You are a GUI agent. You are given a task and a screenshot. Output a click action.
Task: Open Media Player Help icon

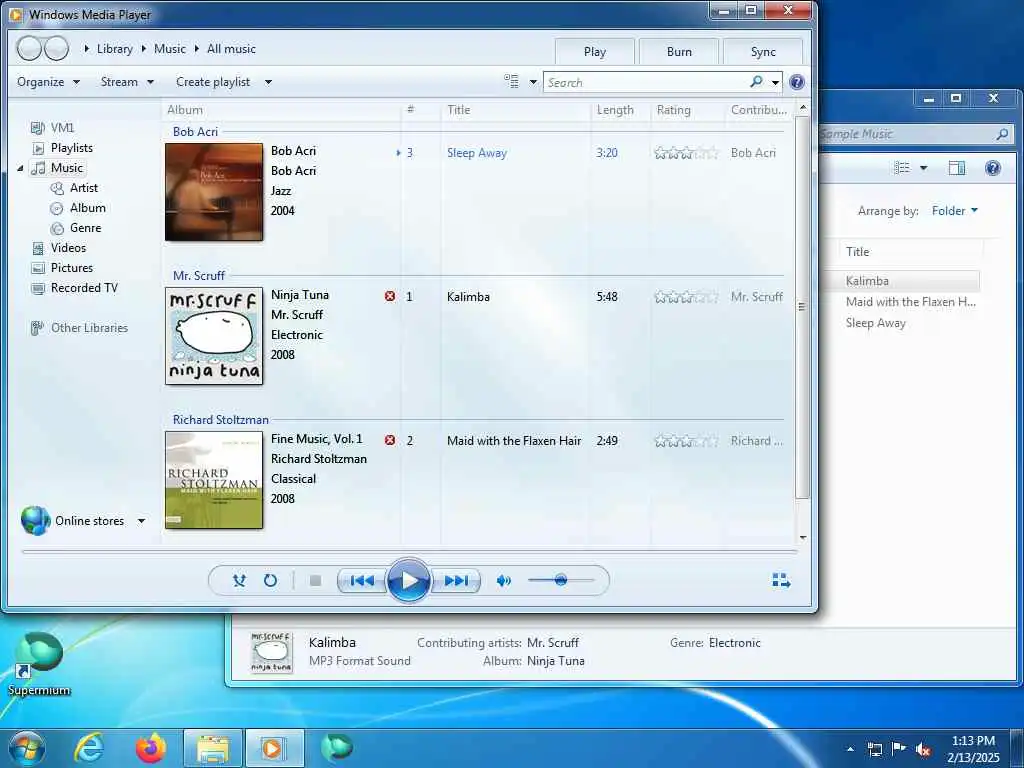pos(797,82)
